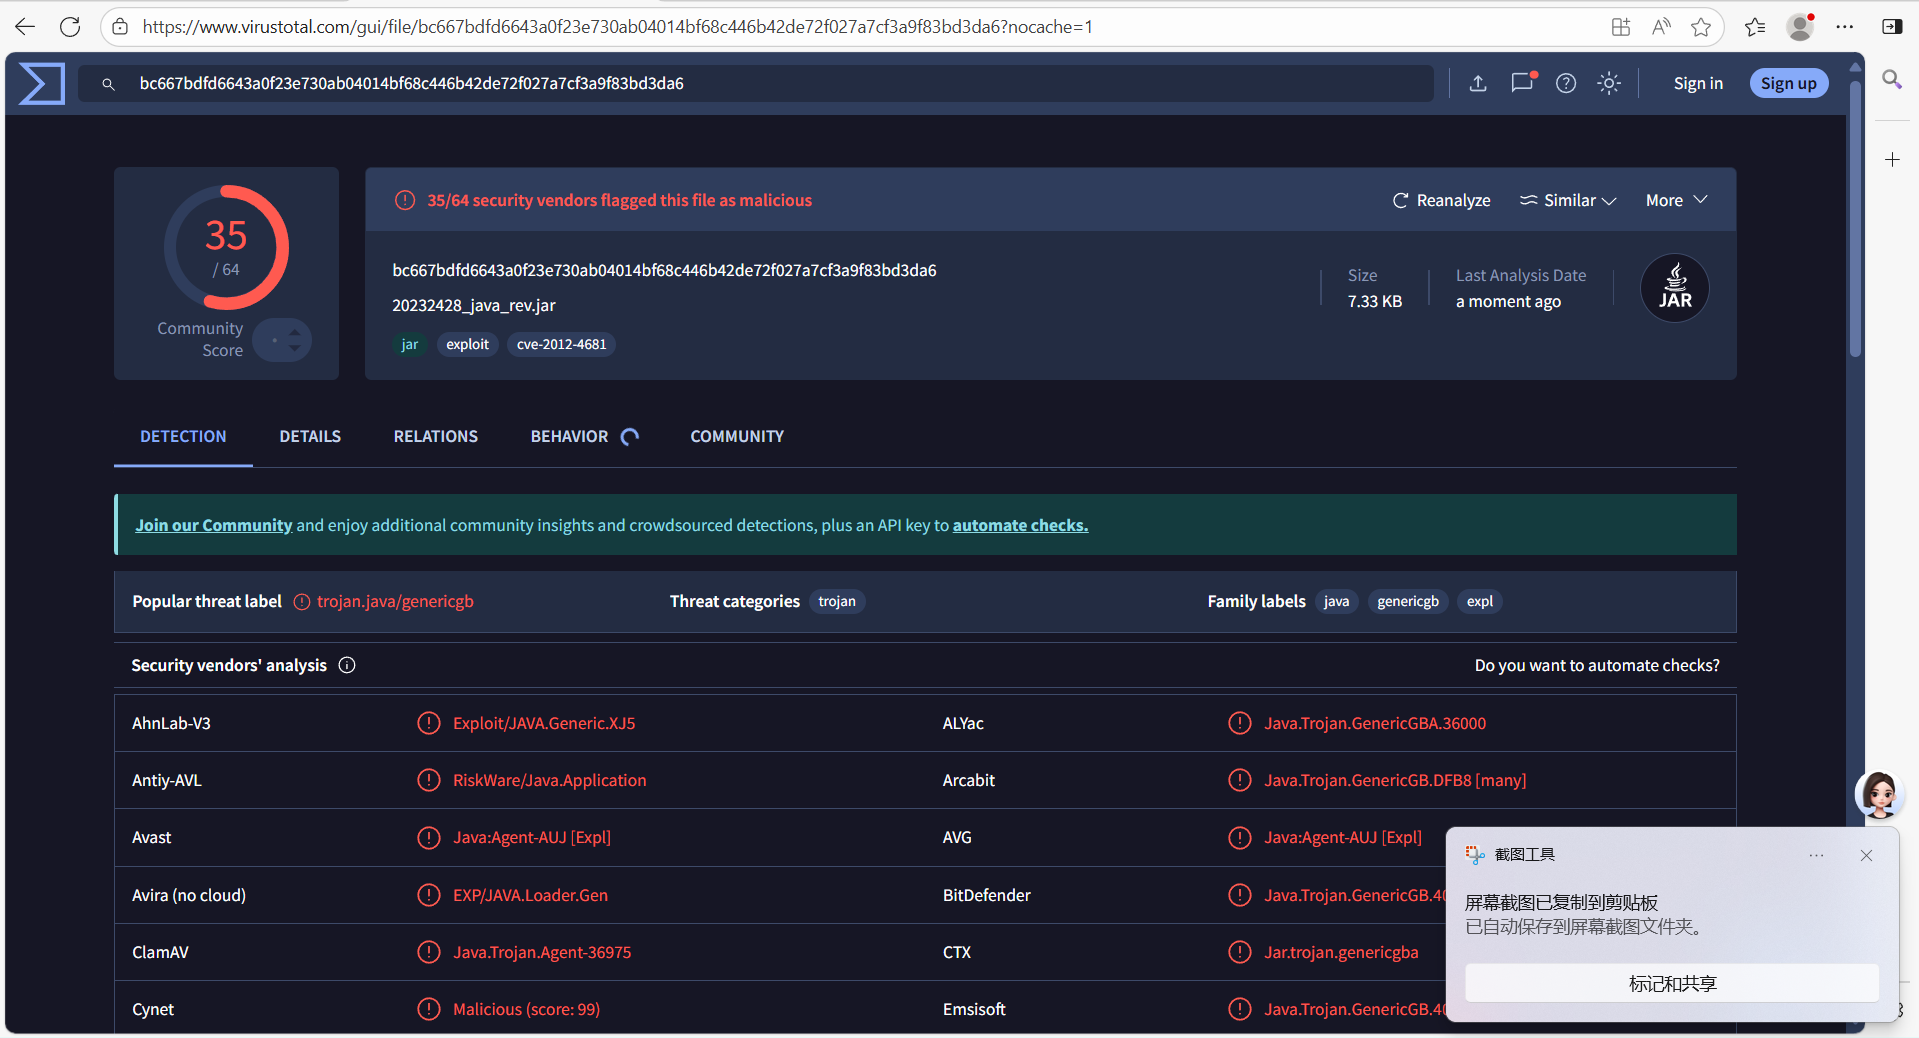Click the genericgb family label chip
This screenshot has width=1919, height=1038.
[1408, 601]
